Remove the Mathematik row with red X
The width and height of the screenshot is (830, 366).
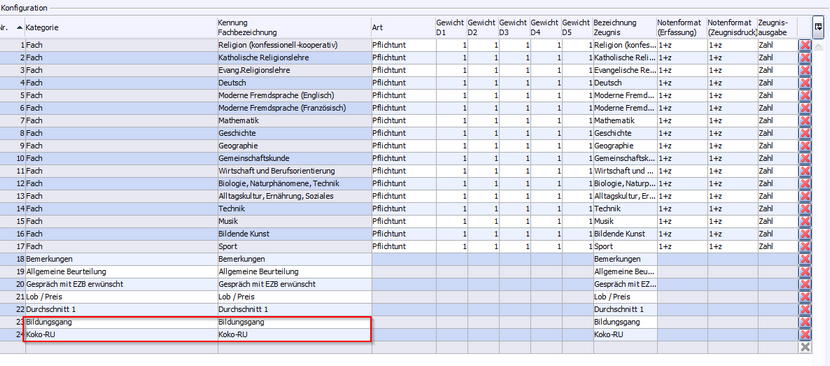point(805,121)
